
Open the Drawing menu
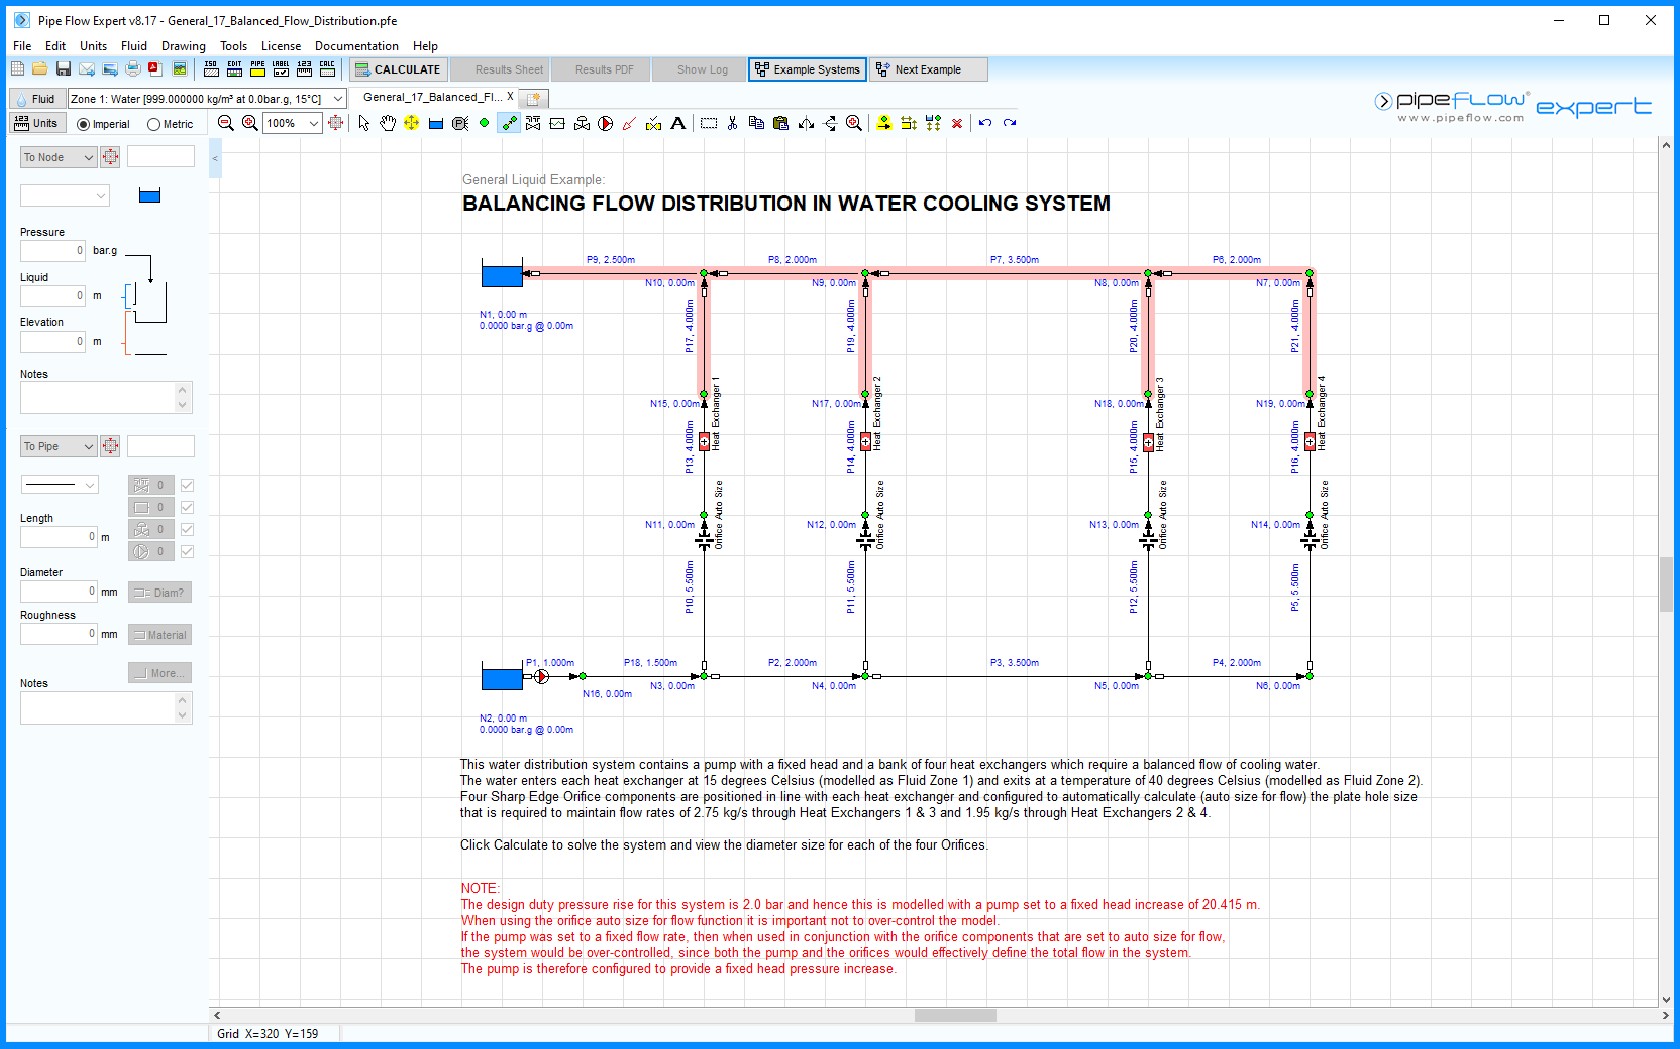pyautogui.click(x=184, y=46)
